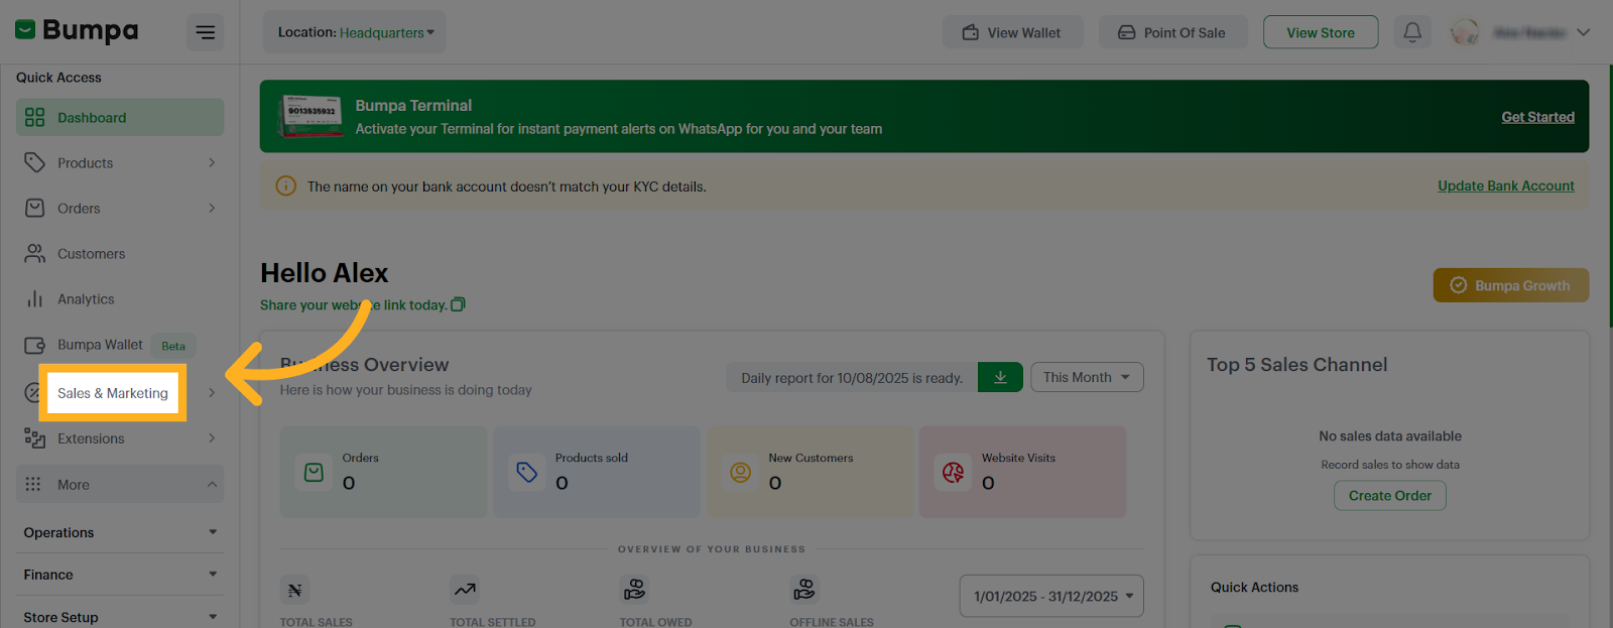
Task: Click Update Bank Account link
Action: click(x=1506, y=186)
